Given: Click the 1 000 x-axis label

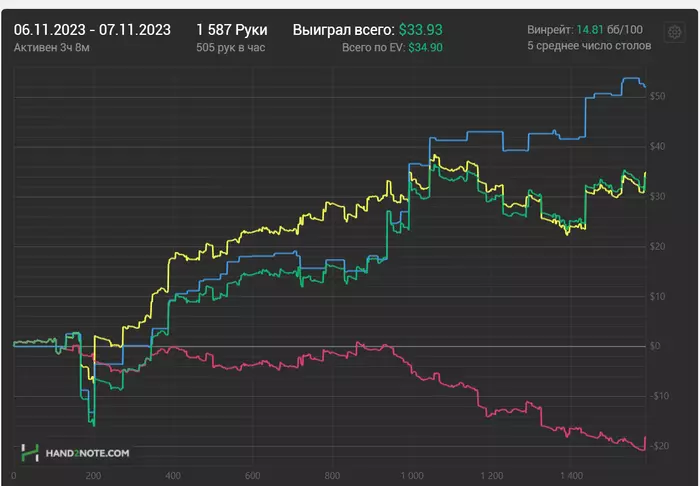Looking at the screenshot, I should pyautogui.click(x=410, y=476).
